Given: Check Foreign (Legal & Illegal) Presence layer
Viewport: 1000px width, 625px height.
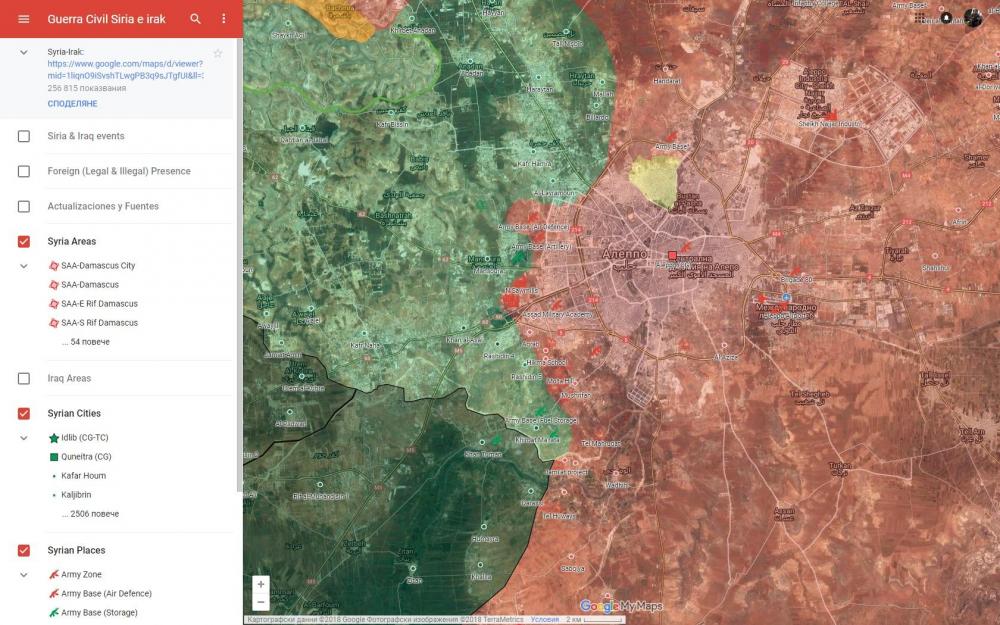Looking at the screenshot, I should (24, 171).
